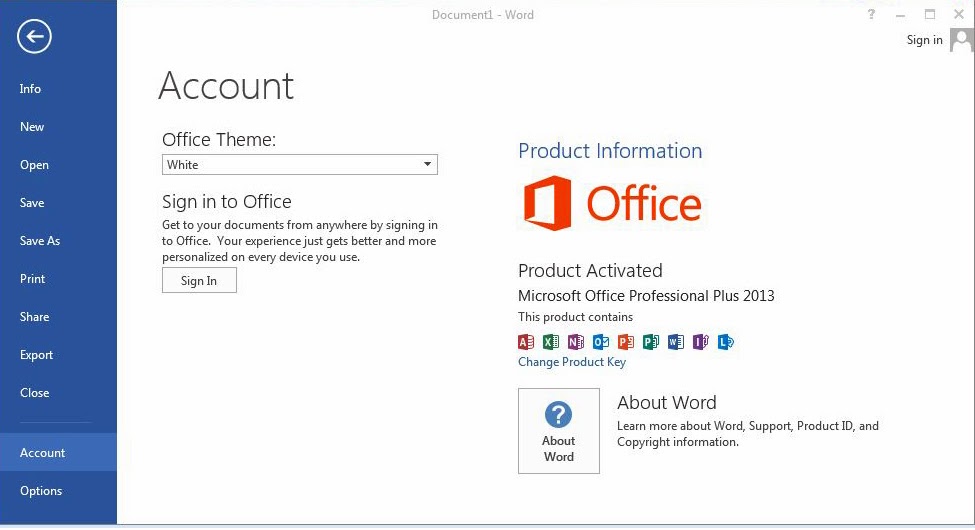This screenshot has height=530, width=975.
Task: Click the Help question mark icon
Action: [872, 14]
